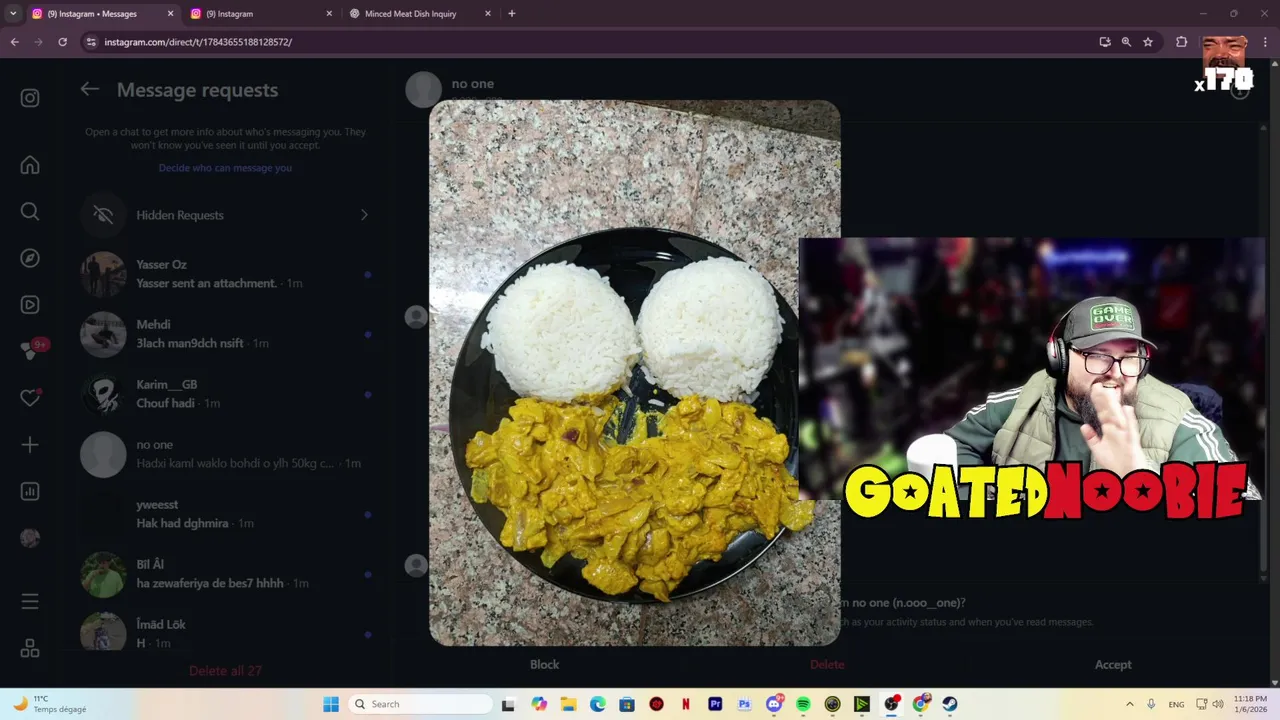Viewport: 1280px width, 720px height.
Task: Click the zoom magnifier icon in the address bar
Action: (x=1126, y=42)
